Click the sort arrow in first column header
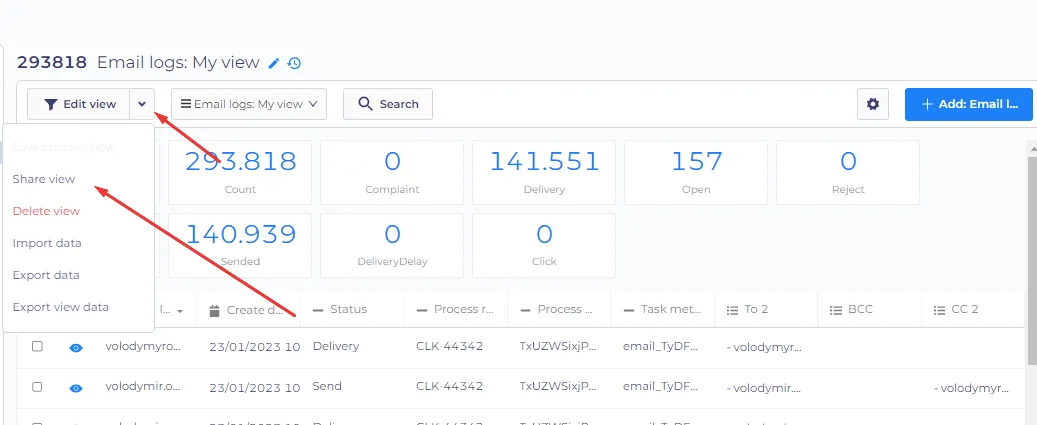This screenshot has width=1037, height=425. click(180, 311)
